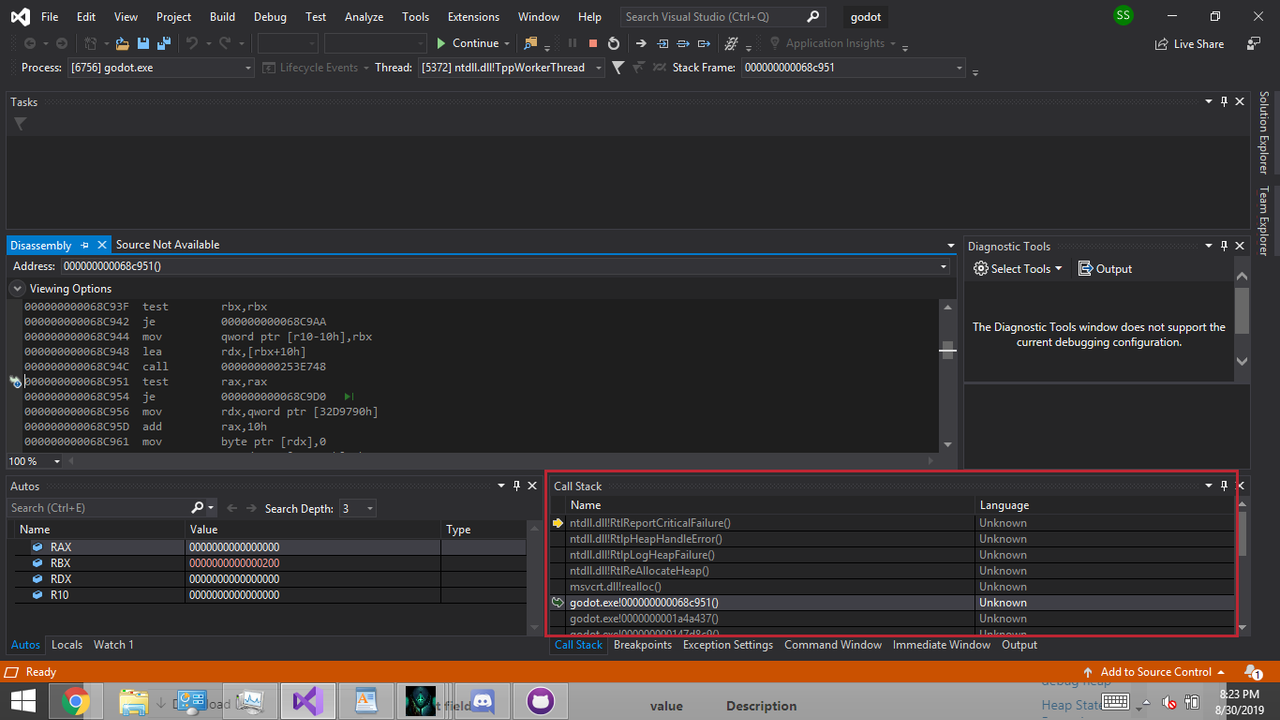
Task: Pin the Diagnostic Tools panel
Action: [x=1224, y=246]
